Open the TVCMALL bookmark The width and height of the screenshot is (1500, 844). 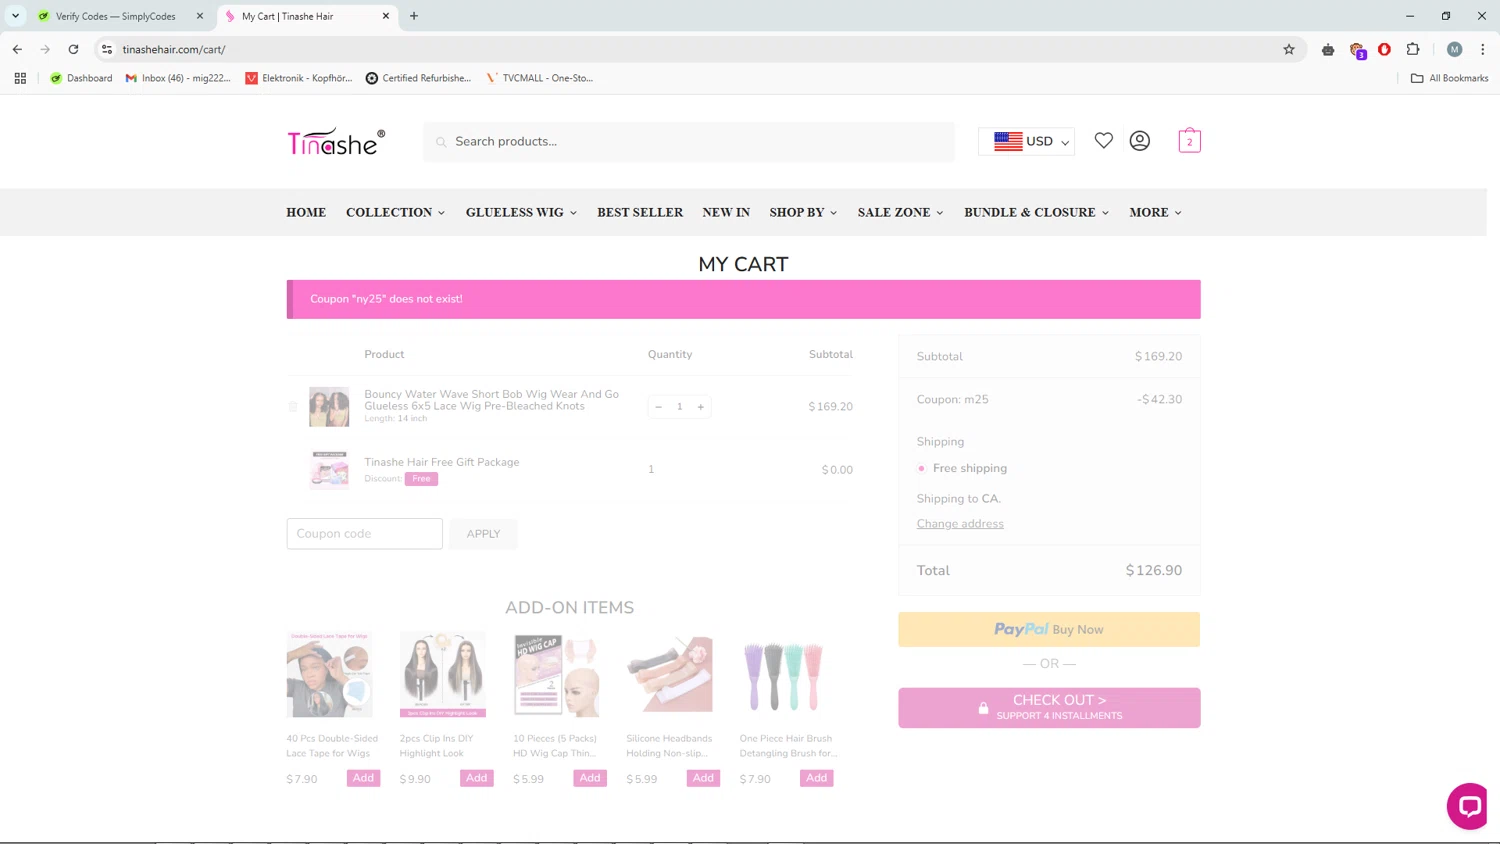540,78
